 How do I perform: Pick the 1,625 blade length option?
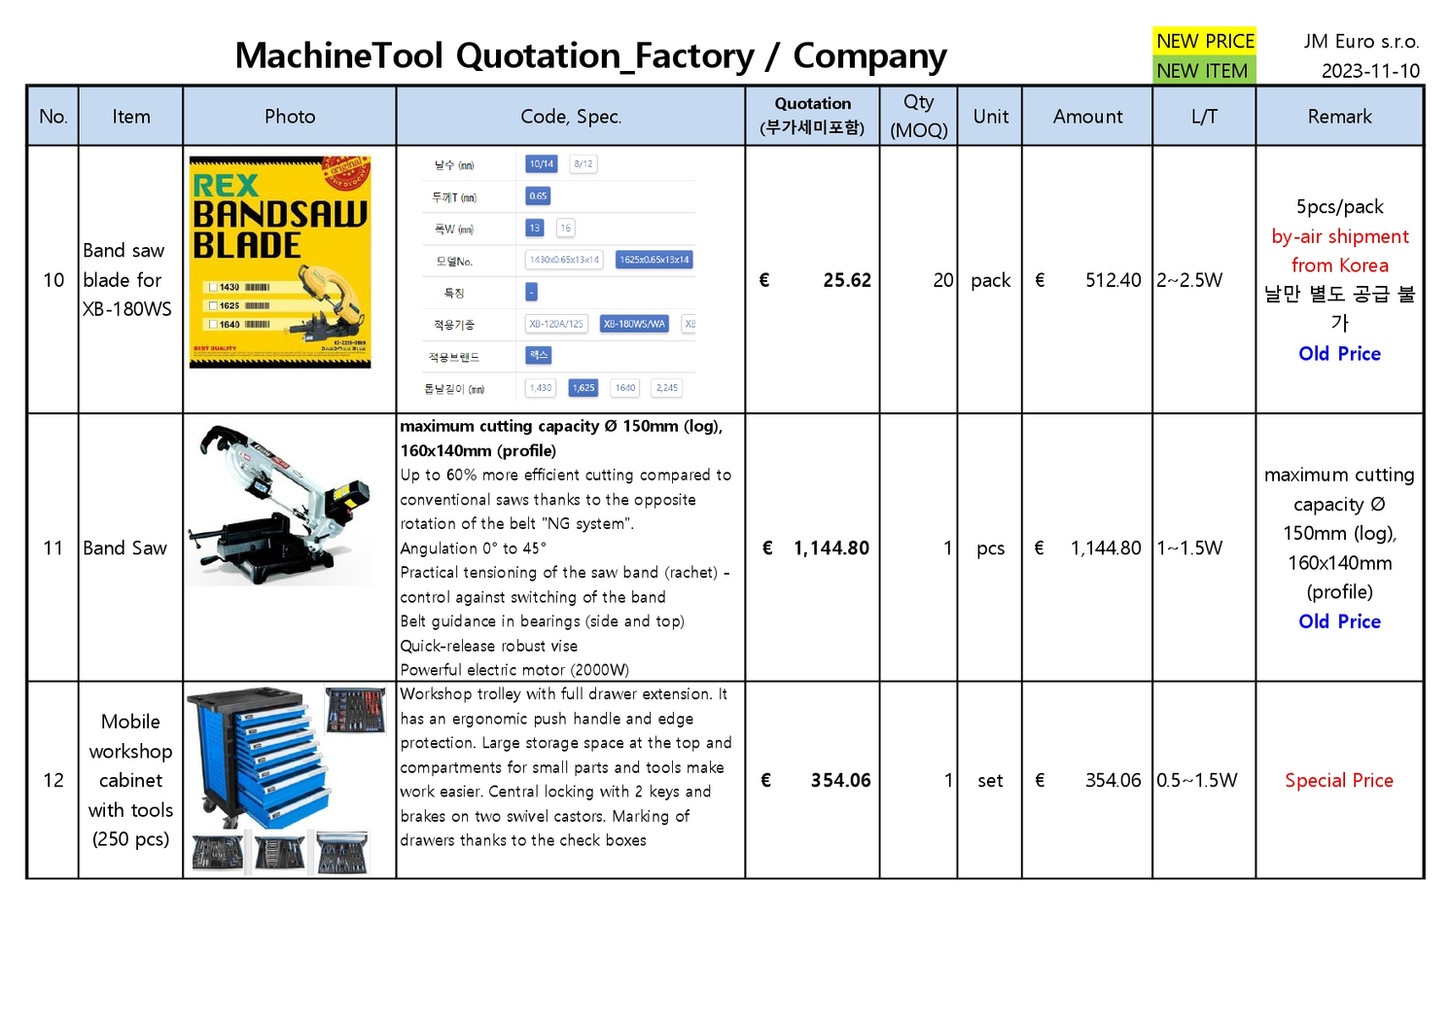click(583, 388)
